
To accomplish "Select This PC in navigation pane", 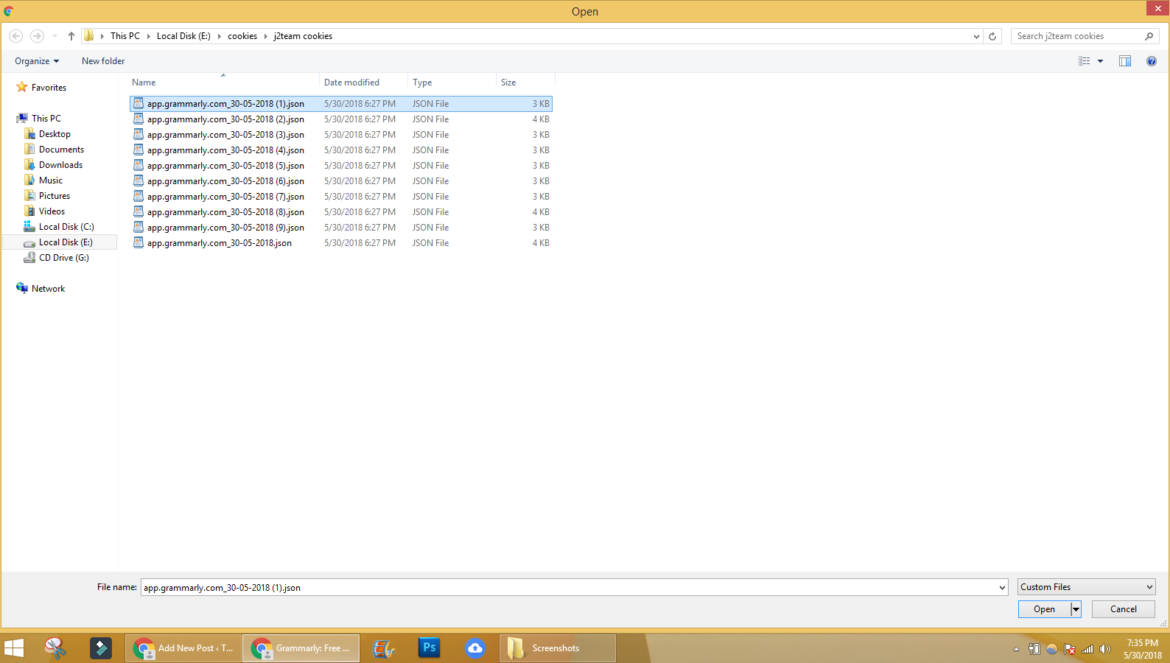I will (x=46, y=119).
